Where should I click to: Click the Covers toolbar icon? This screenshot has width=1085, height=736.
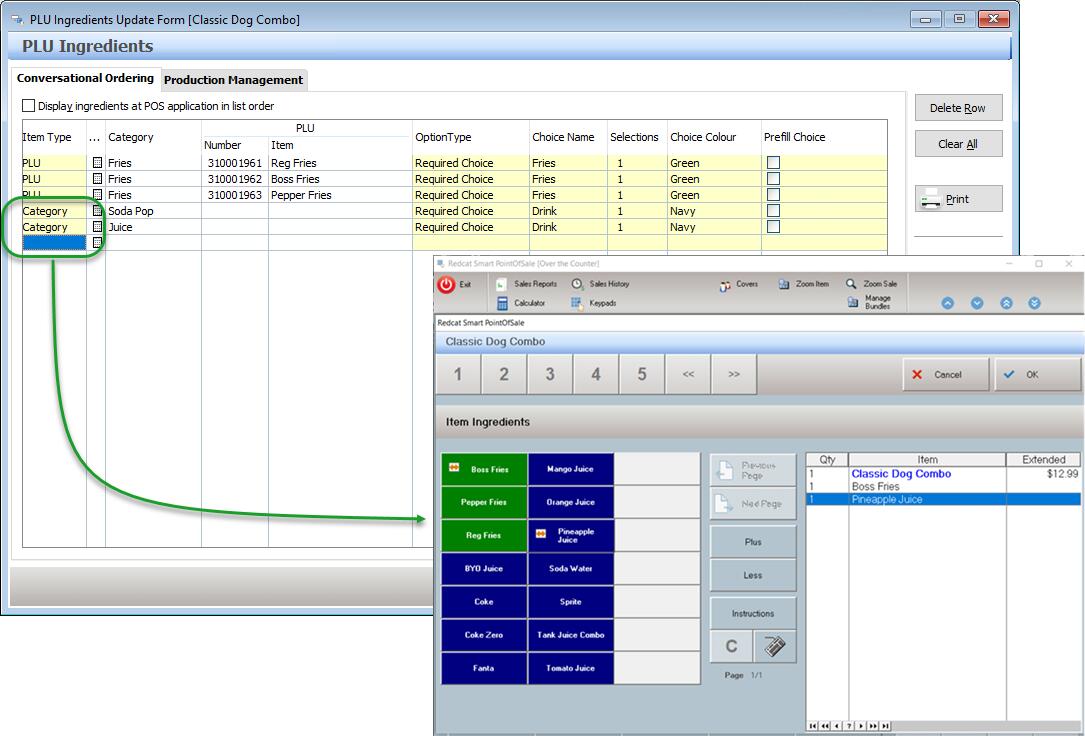tap(725, 285)
